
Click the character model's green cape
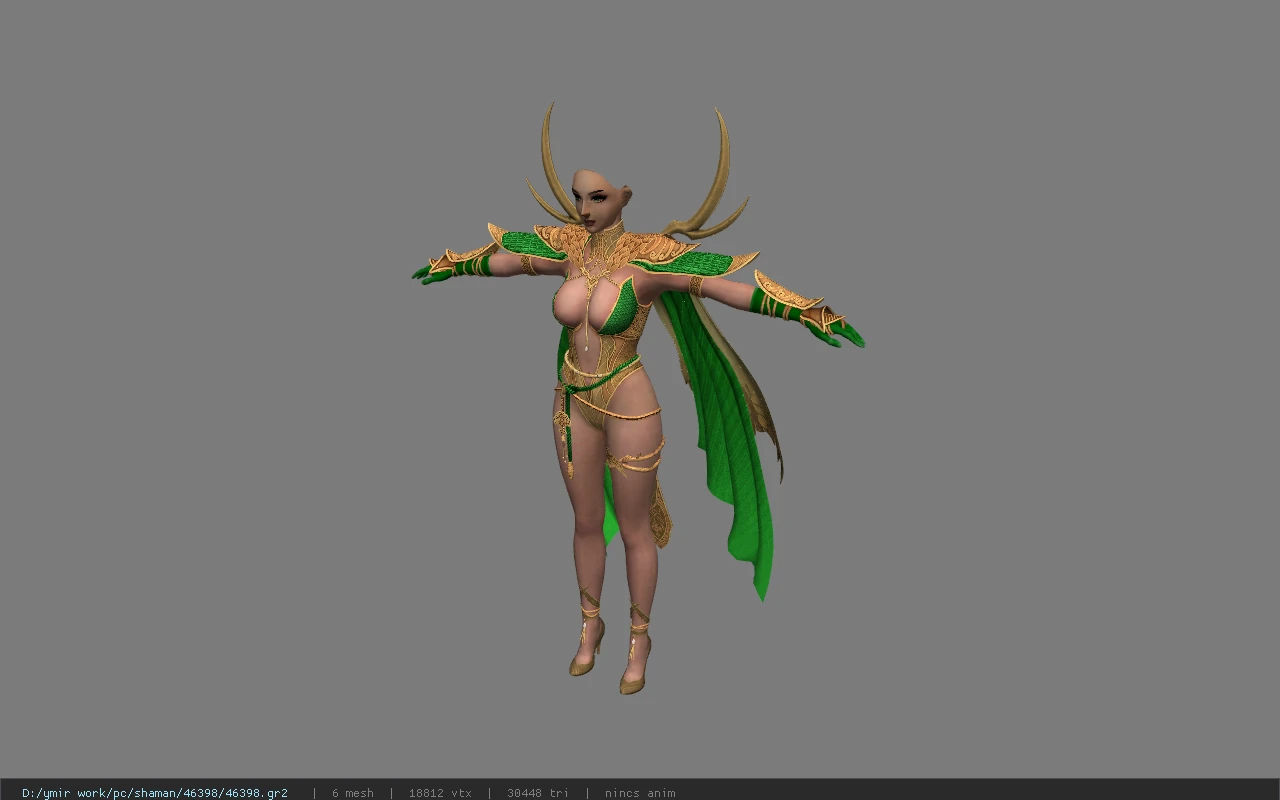click(x=725, y=430)
